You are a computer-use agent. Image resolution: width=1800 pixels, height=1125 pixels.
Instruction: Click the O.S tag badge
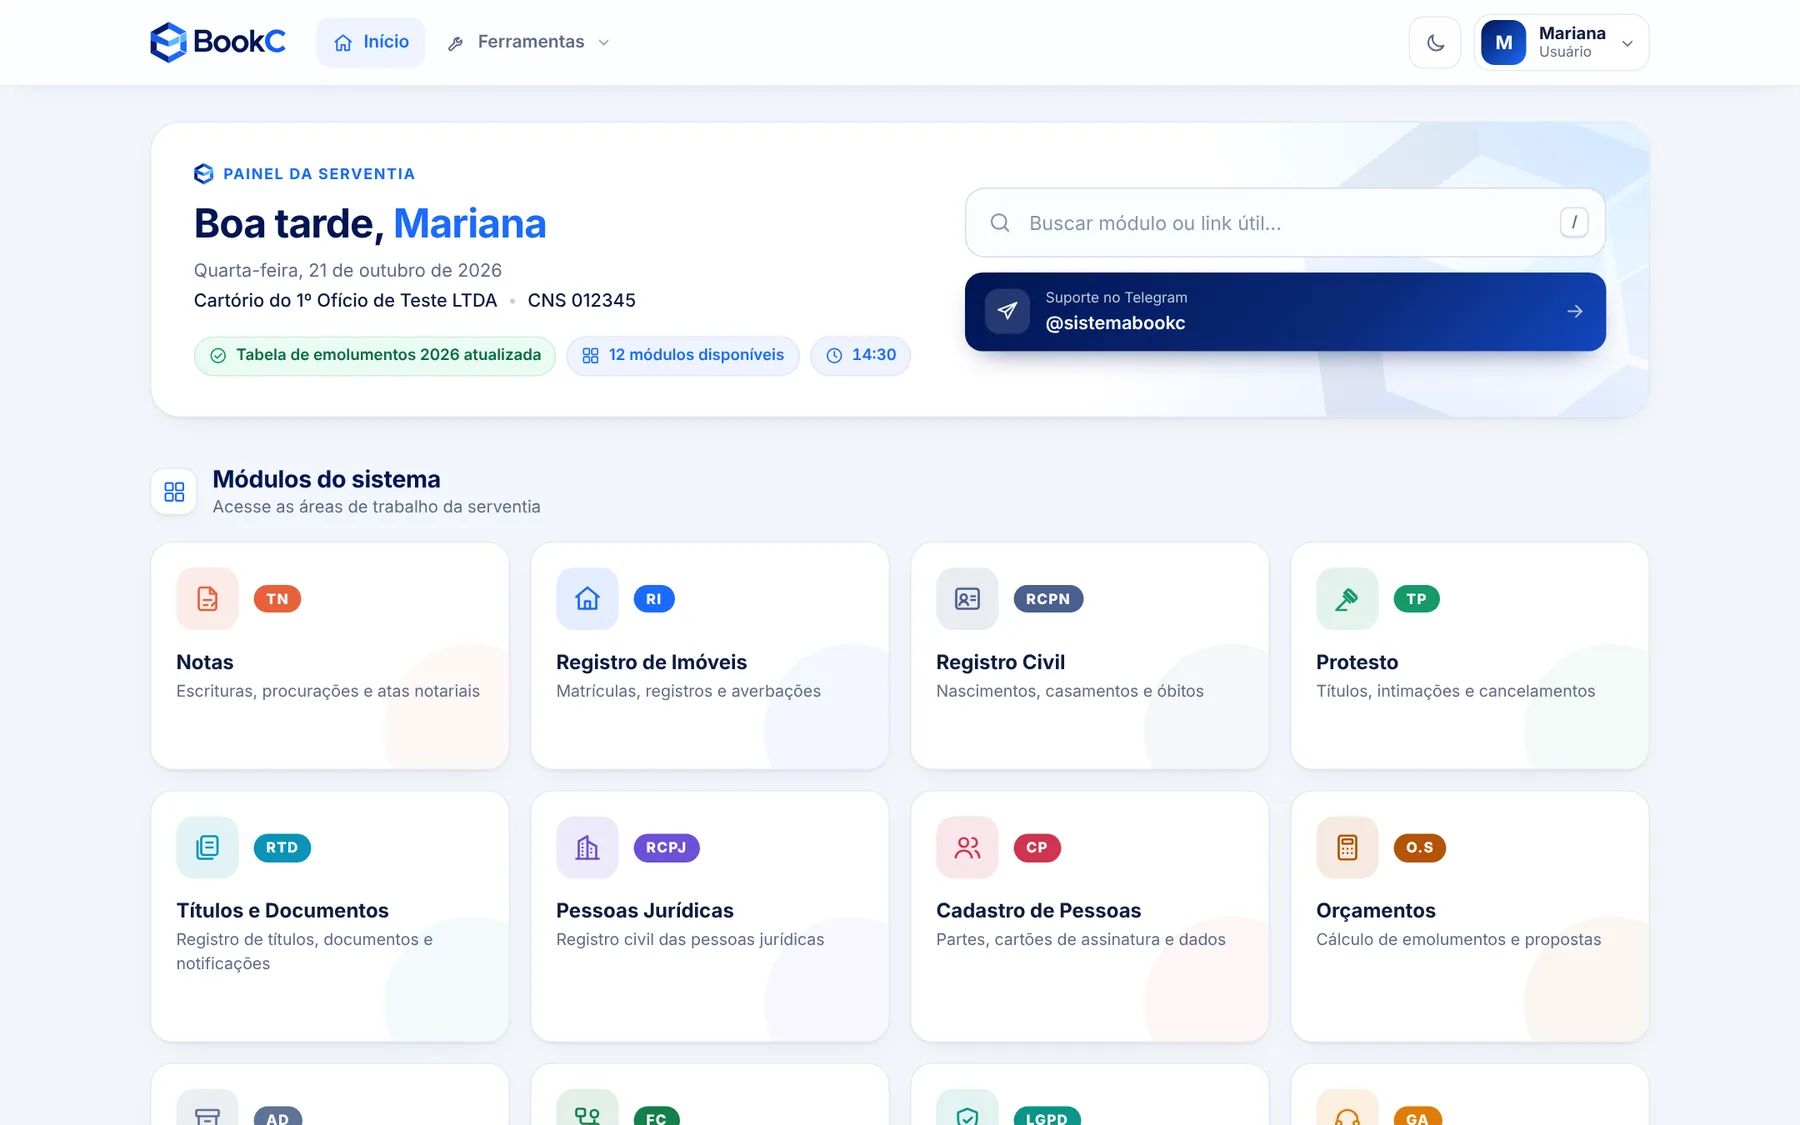[x=1419, y=848]
